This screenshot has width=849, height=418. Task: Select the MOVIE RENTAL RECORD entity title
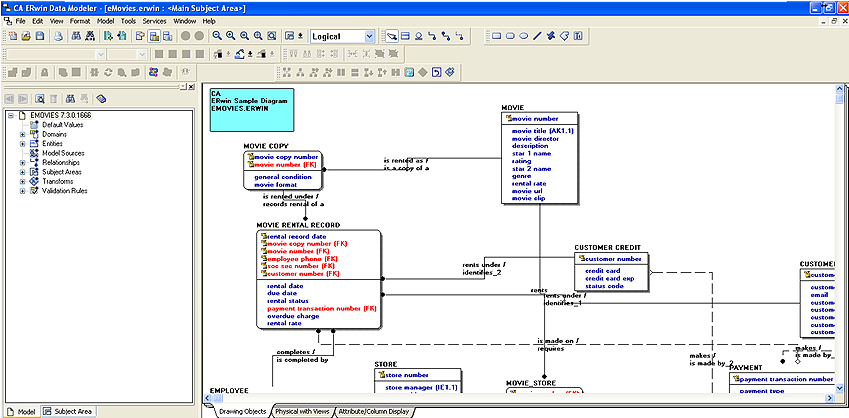click(x=298, y=225)
